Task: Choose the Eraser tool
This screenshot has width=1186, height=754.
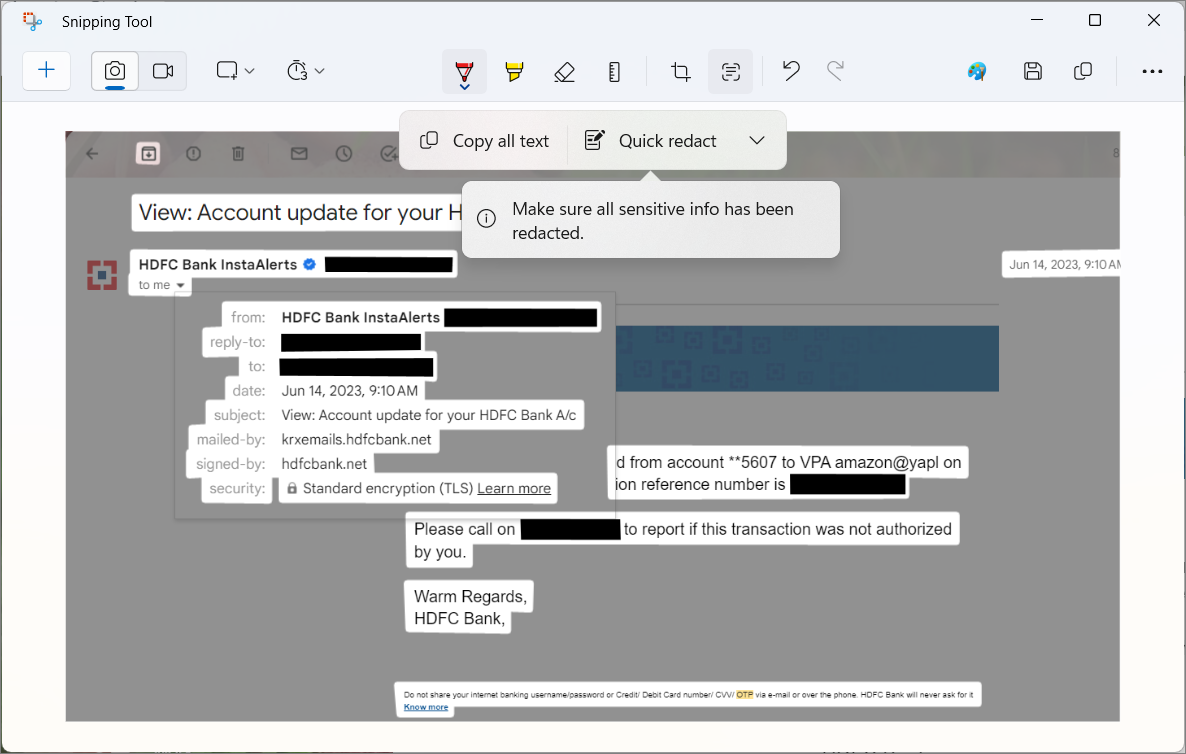Action: coord(564,71)
